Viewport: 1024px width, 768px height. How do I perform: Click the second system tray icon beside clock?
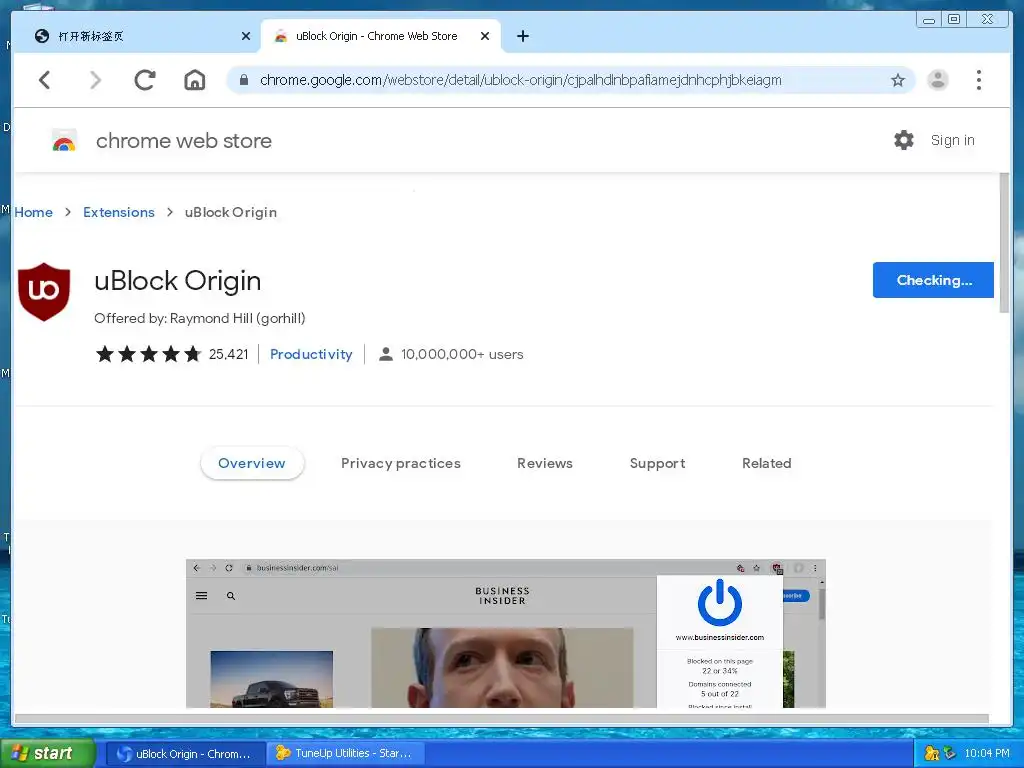(x=949, y=753)
